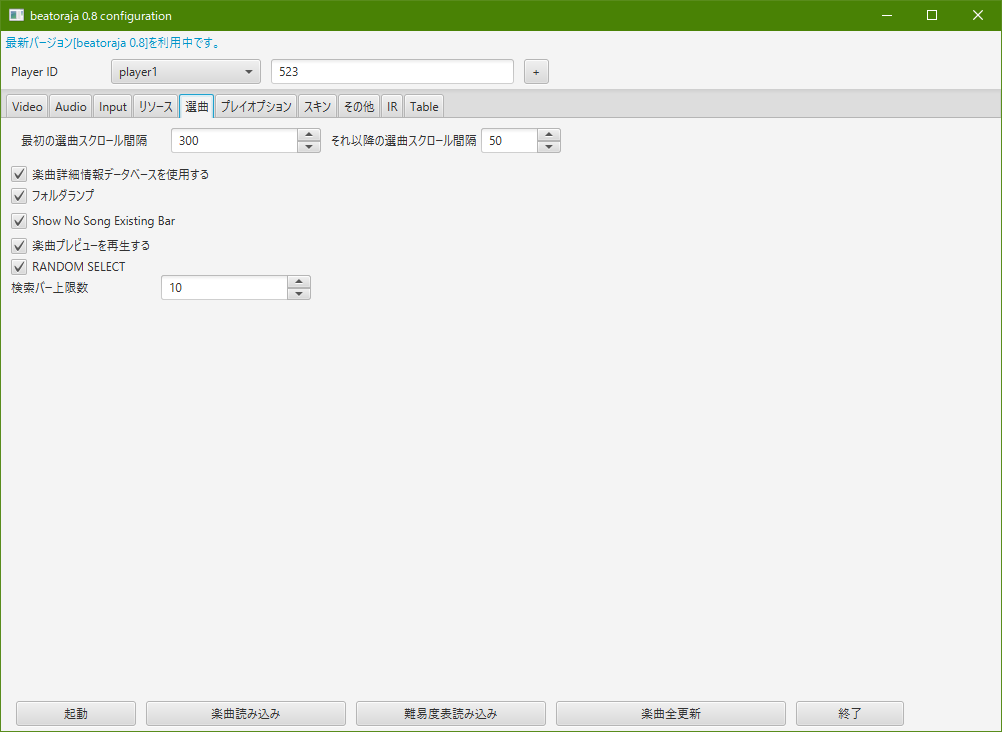The height and width of the screenshot is (732, 1002).
Task: Open the プレイオプション tab
Action: coord(256,107)
